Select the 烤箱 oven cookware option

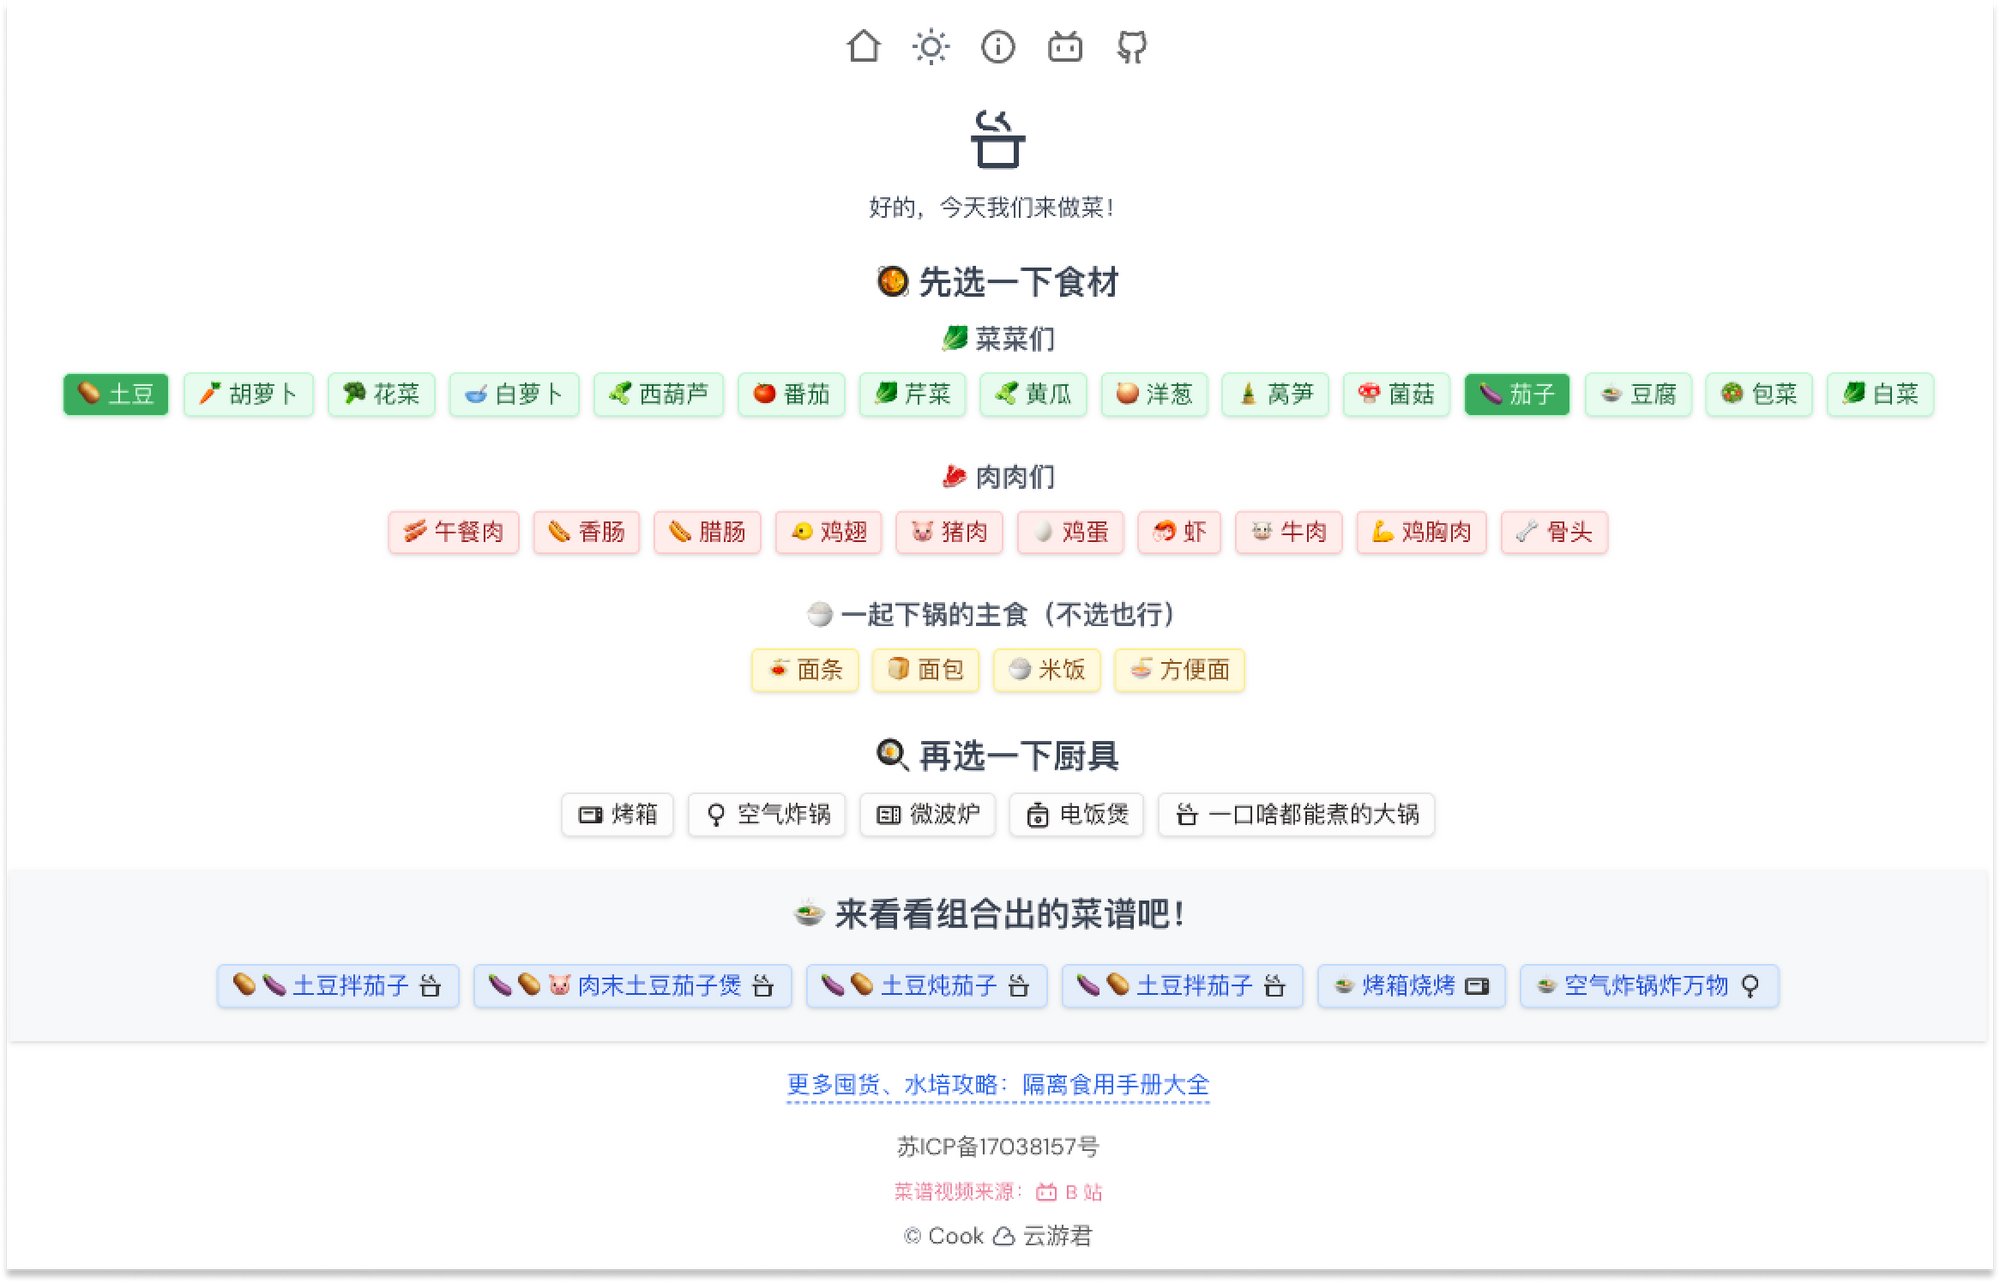pos(617,814)
